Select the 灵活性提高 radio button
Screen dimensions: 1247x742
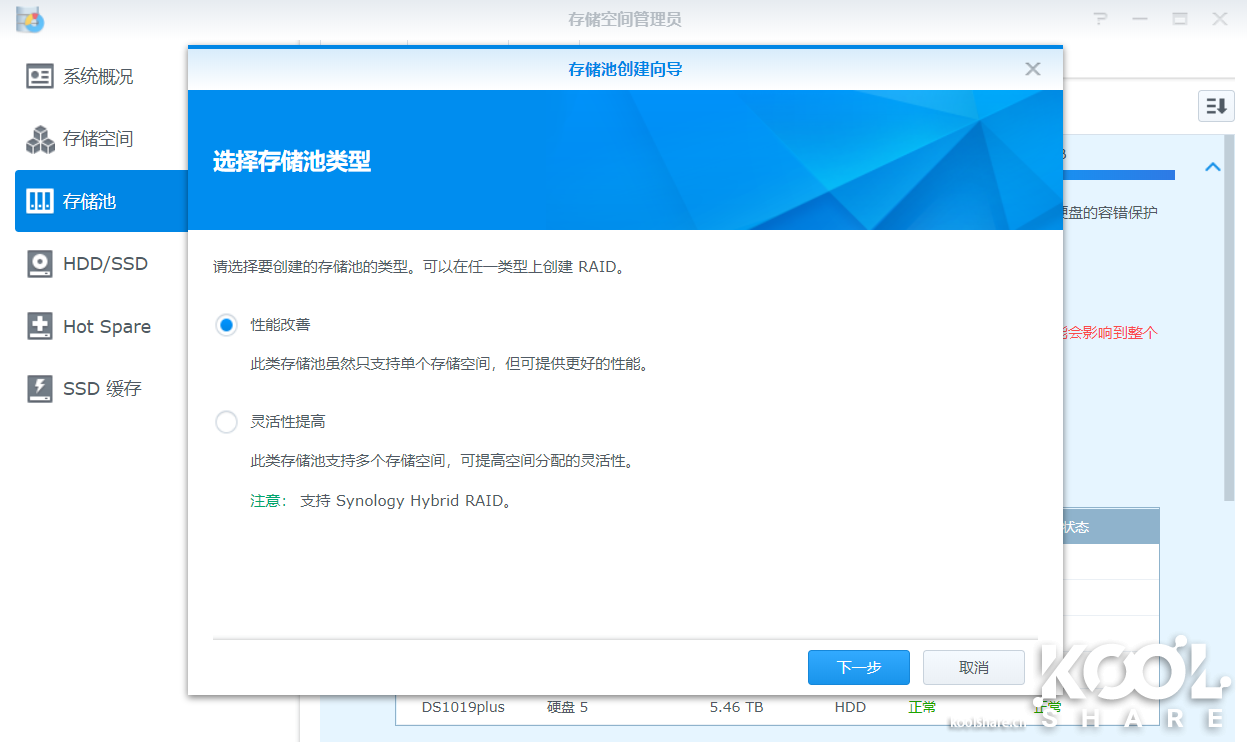(x=227, y=422)
